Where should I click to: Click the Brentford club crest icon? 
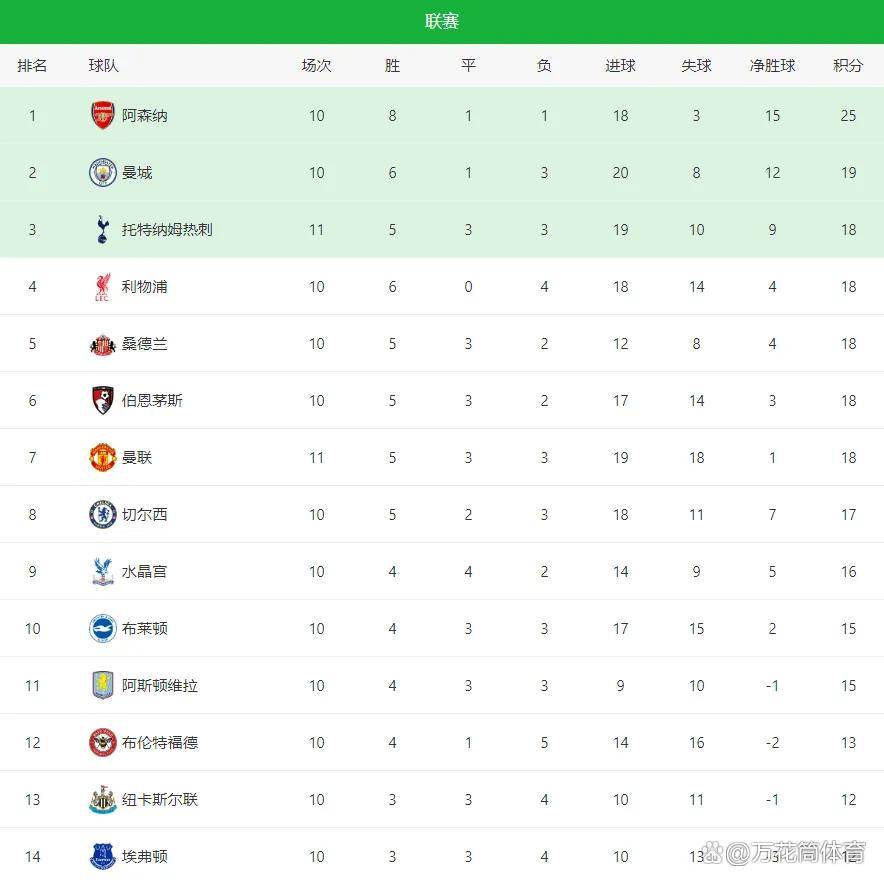103,743
